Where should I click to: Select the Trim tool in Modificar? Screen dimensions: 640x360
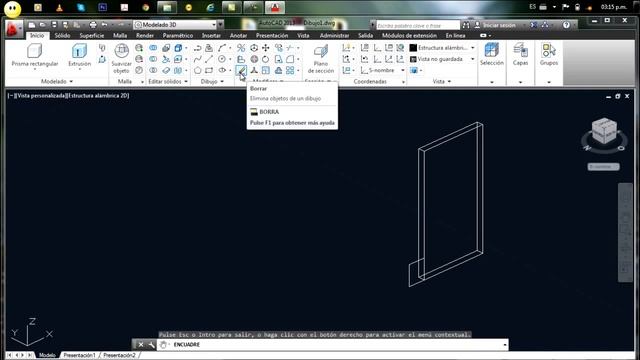290,48
